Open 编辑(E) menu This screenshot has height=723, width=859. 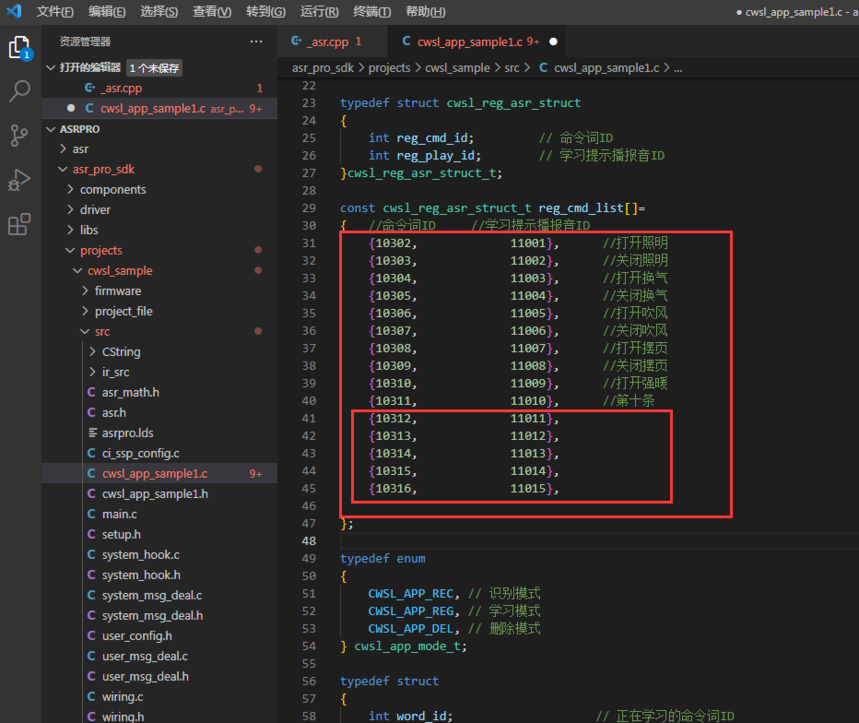[x=107, y=12]
